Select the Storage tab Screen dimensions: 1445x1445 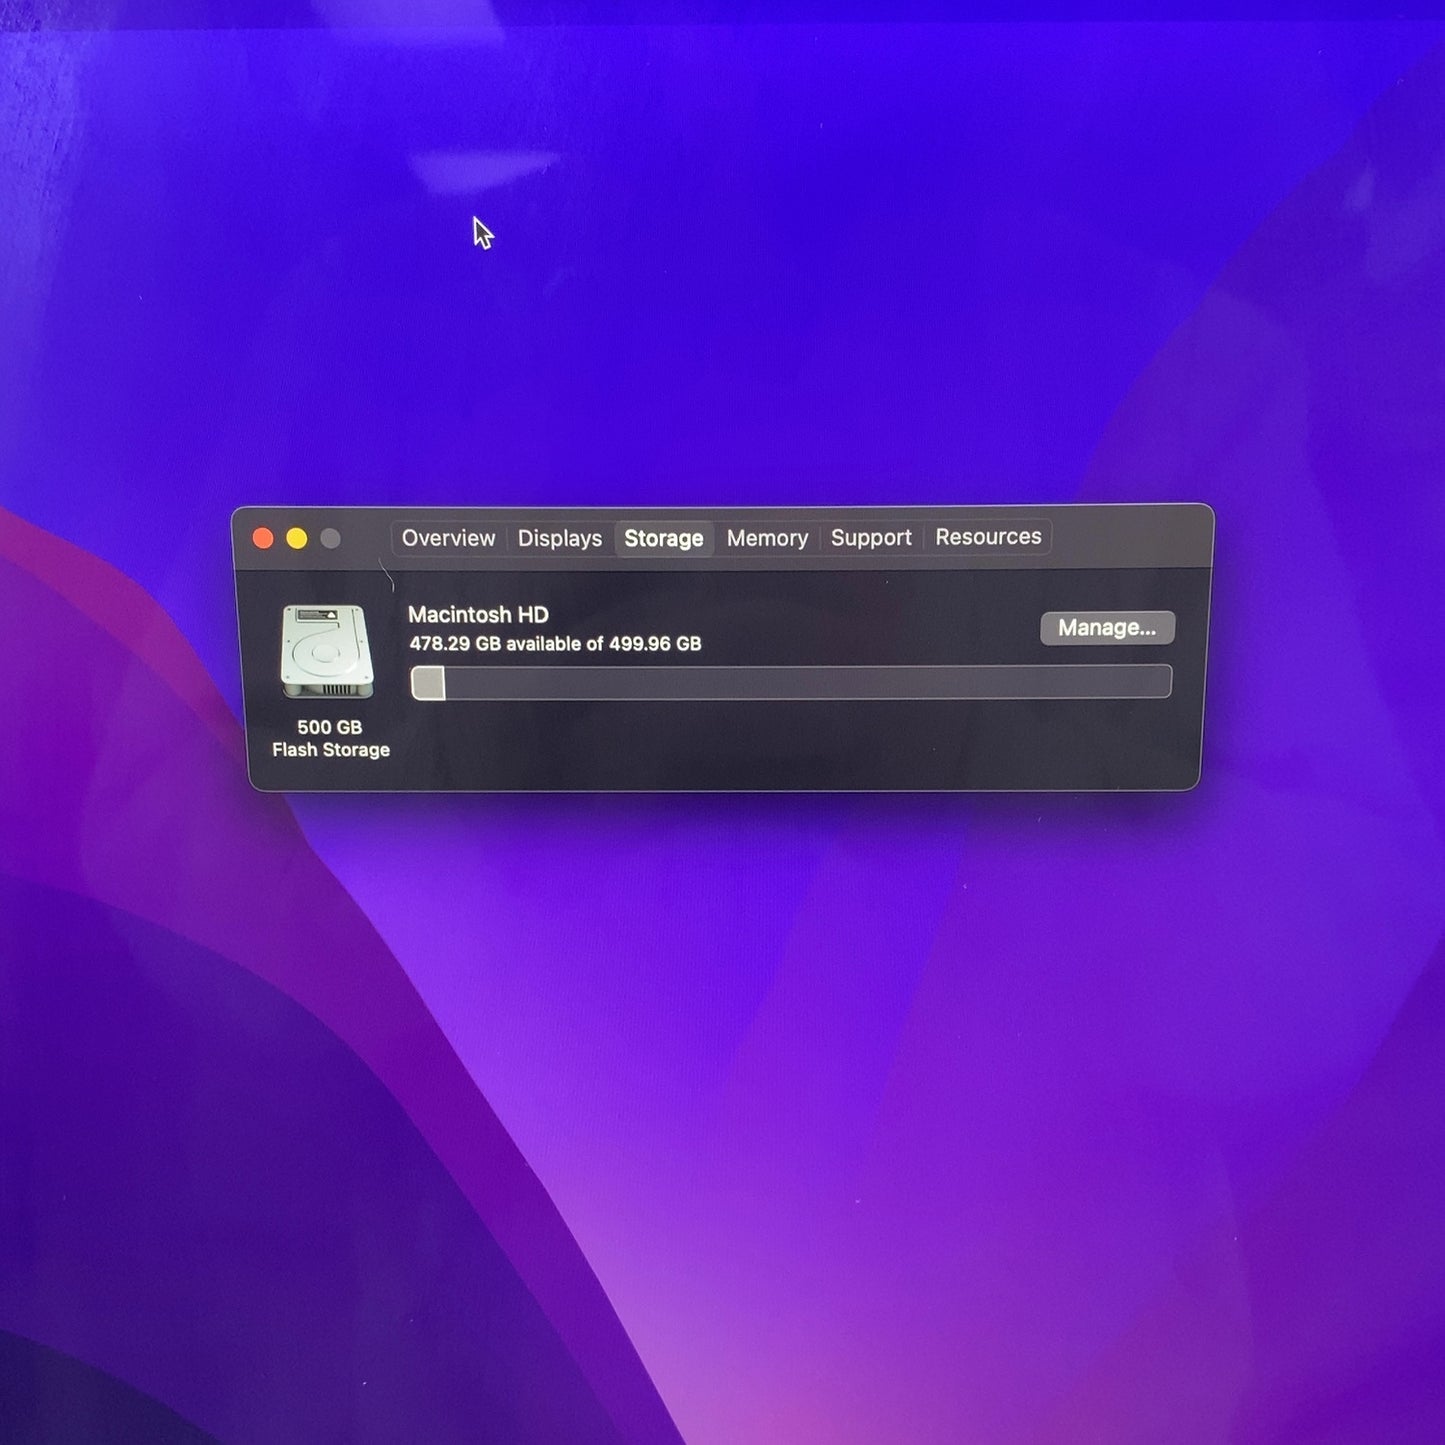pyautogui.click(x=664, y=538)
